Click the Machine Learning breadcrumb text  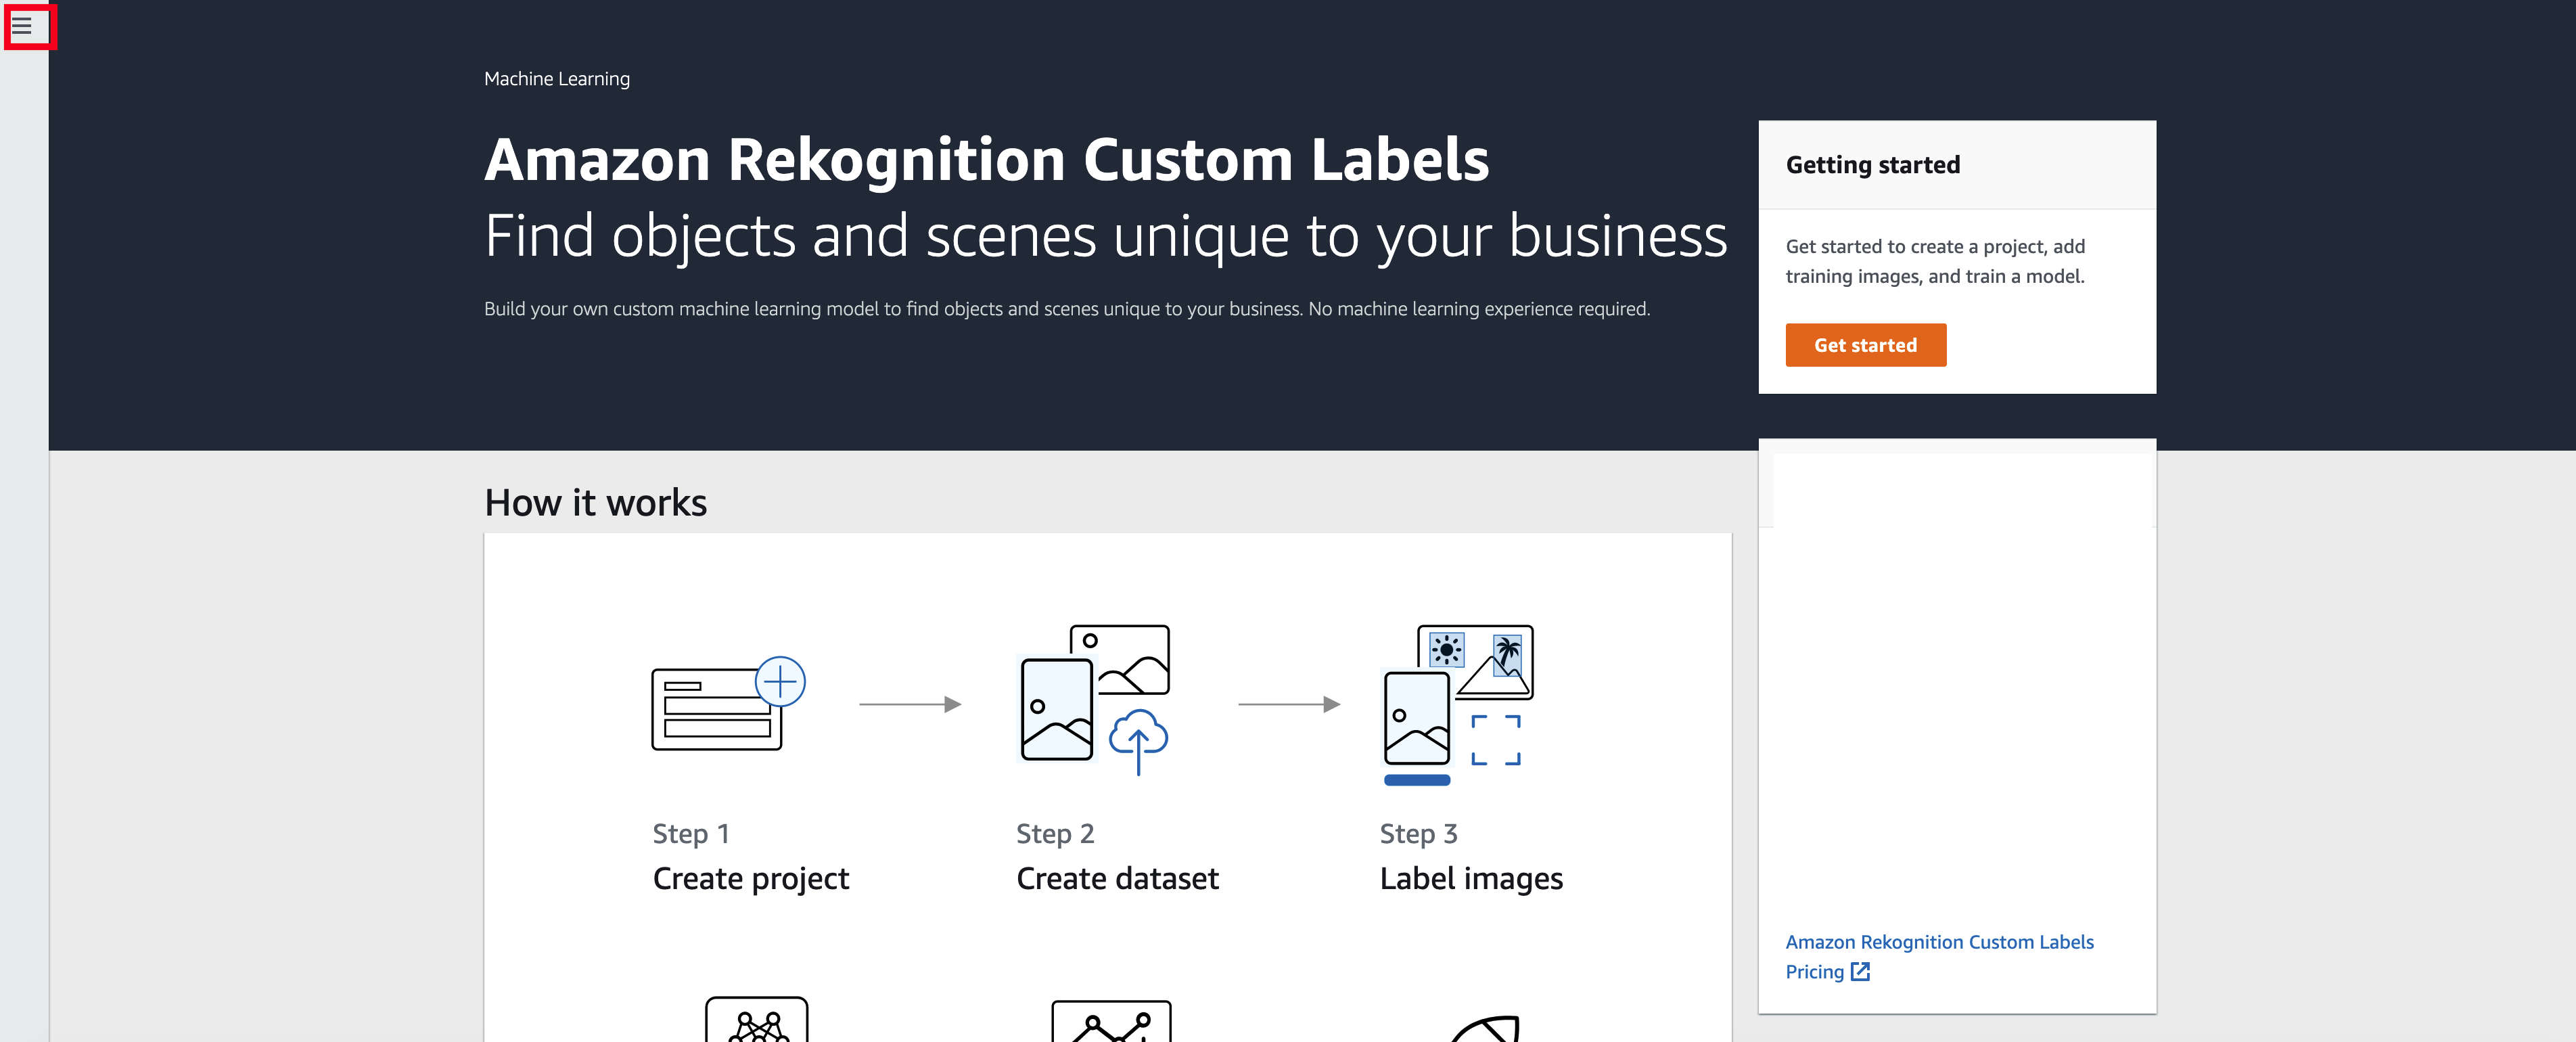coord(557,79)
